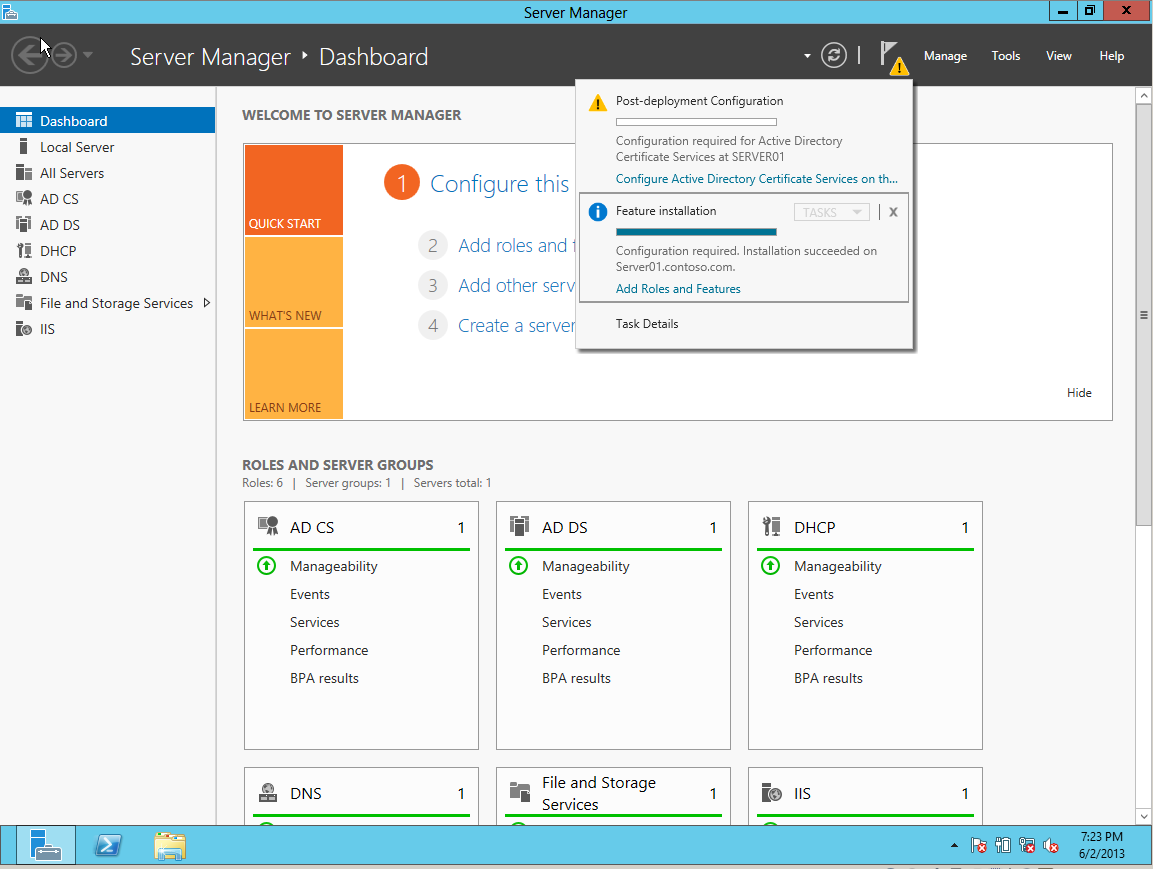The width and height of the screenshot is (1153, 869).
Task: Open AD CS Manageability status
Action: (333, 566)
